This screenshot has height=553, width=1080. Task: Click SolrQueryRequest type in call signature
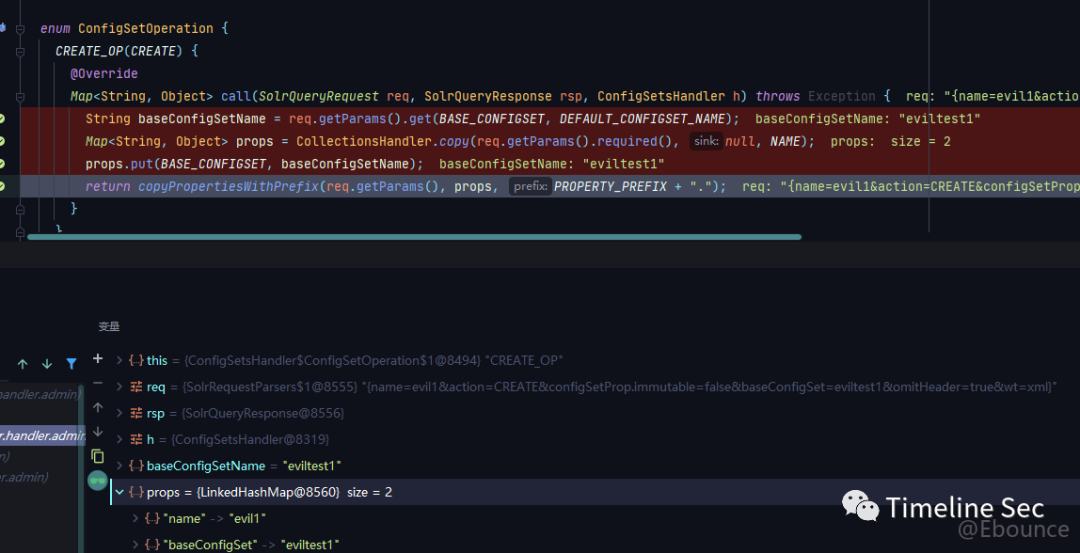point(319,96)
